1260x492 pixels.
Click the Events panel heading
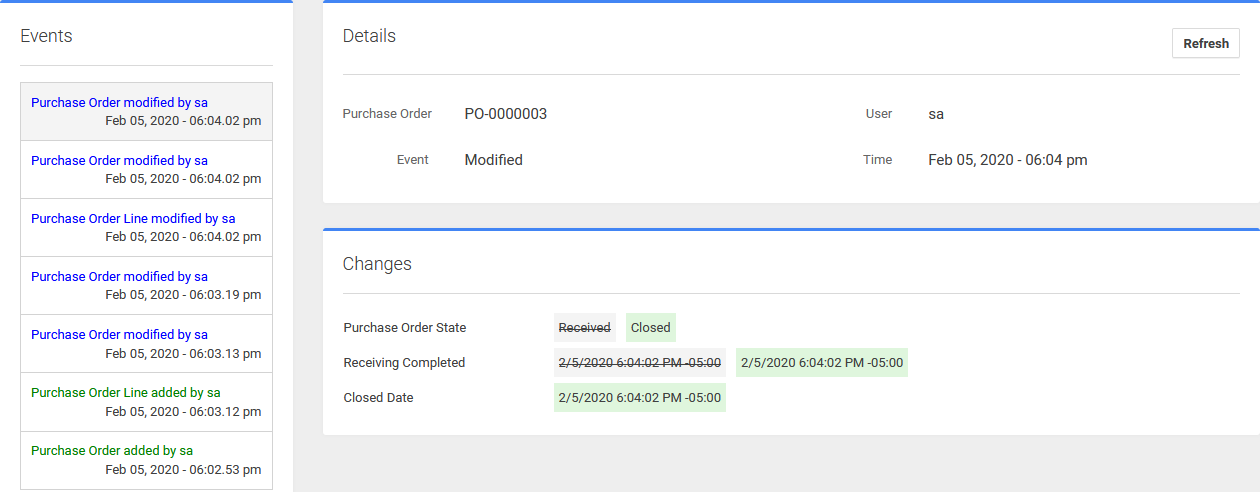tap(46, 36)
